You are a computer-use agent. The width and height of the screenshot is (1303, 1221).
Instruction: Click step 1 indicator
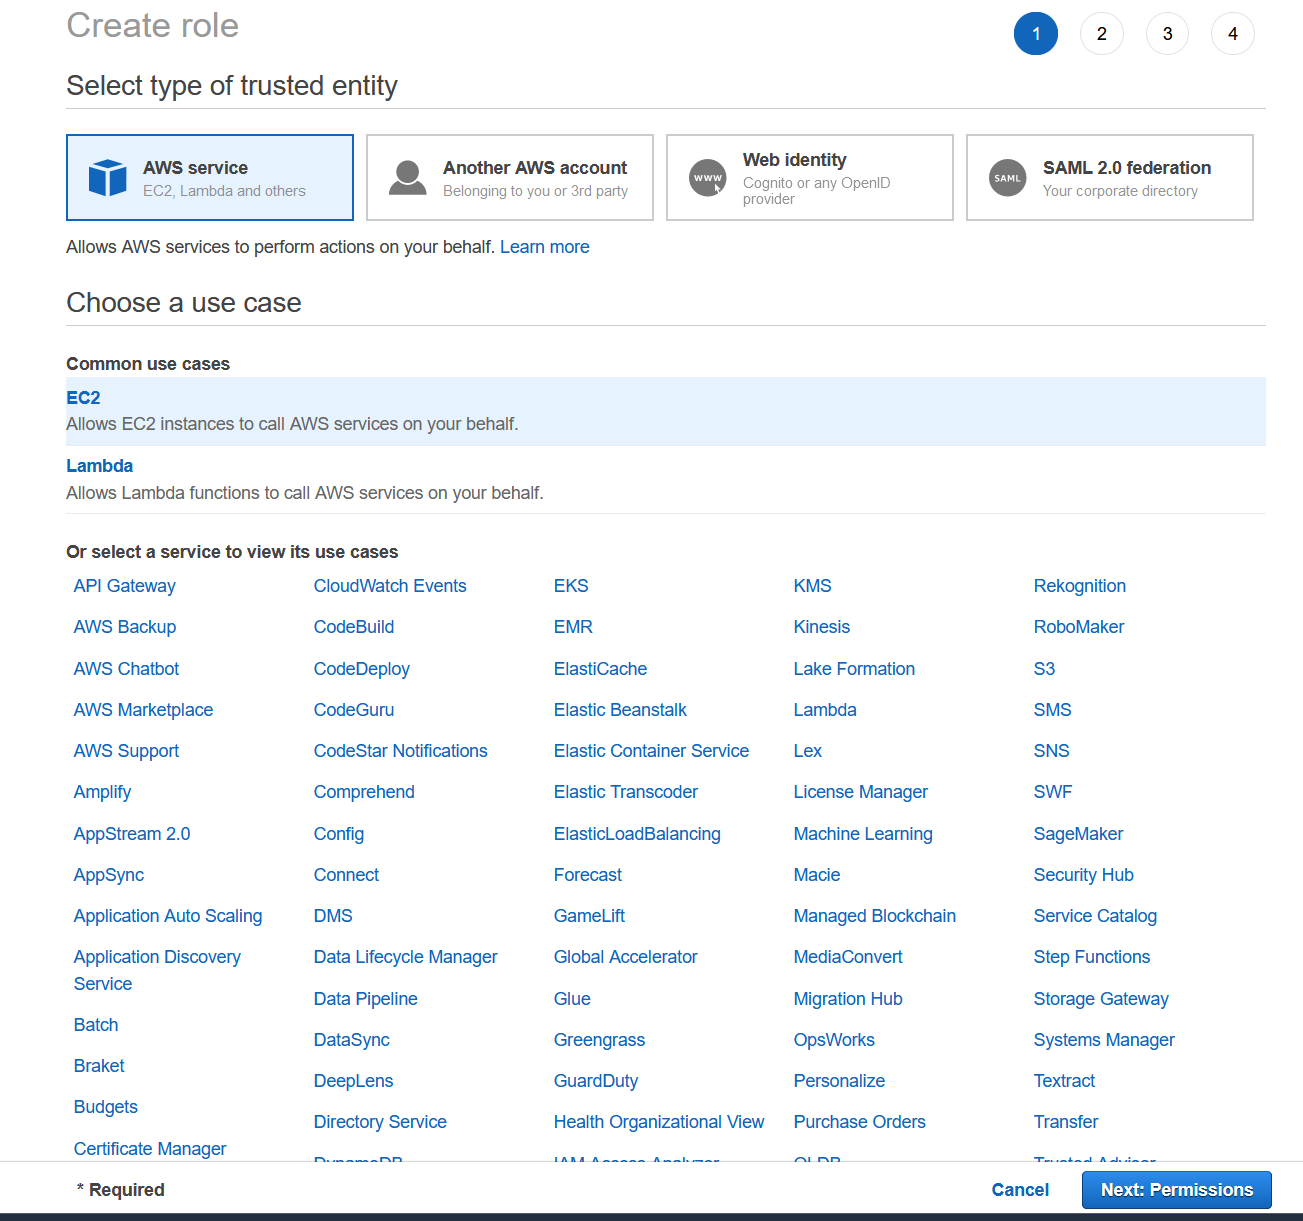click(x=1036, y=34)
